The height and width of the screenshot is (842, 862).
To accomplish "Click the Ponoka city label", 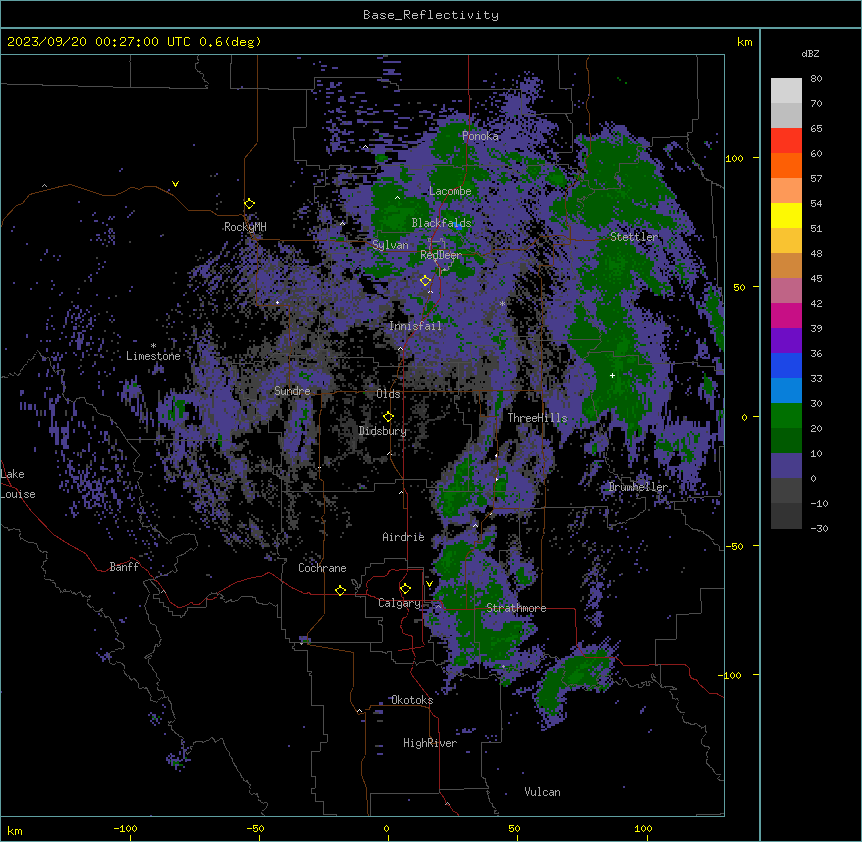I will tap(480, 136).
